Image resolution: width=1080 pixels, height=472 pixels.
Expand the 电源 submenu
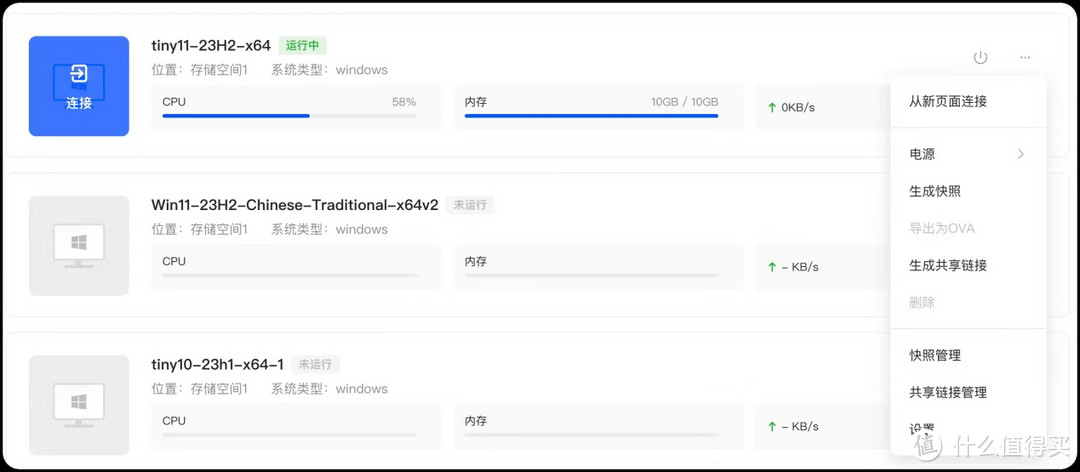968,154
